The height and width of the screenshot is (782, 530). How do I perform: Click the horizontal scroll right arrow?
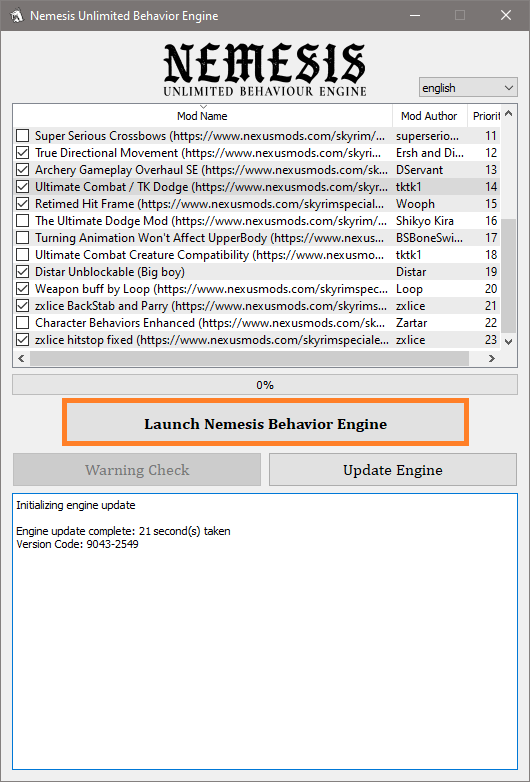click(492, 358)
